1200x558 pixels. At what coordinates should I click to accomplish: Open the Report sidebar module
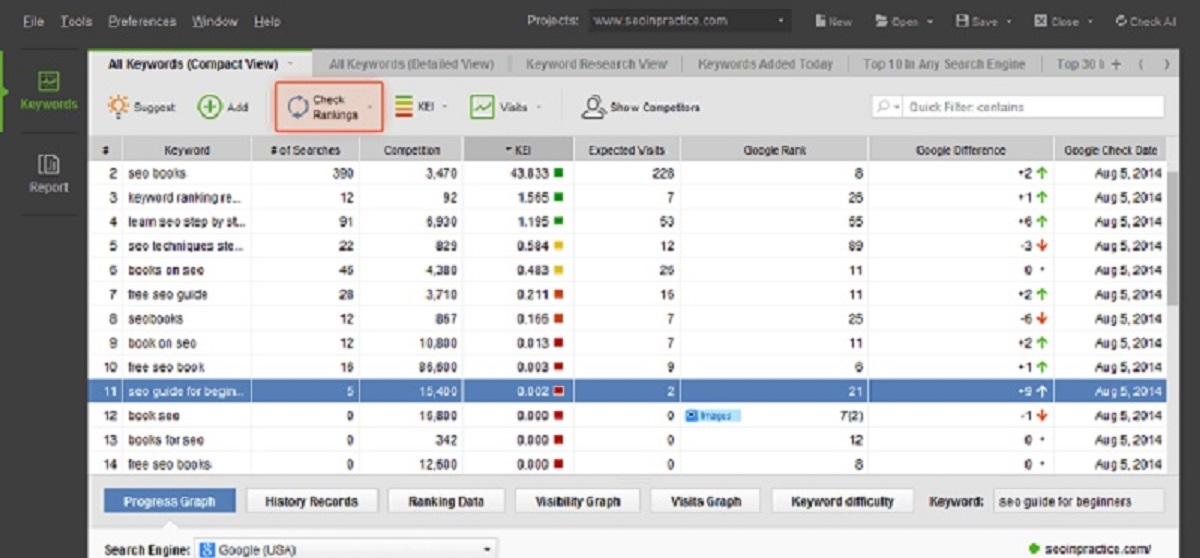[x=48, y=172]
